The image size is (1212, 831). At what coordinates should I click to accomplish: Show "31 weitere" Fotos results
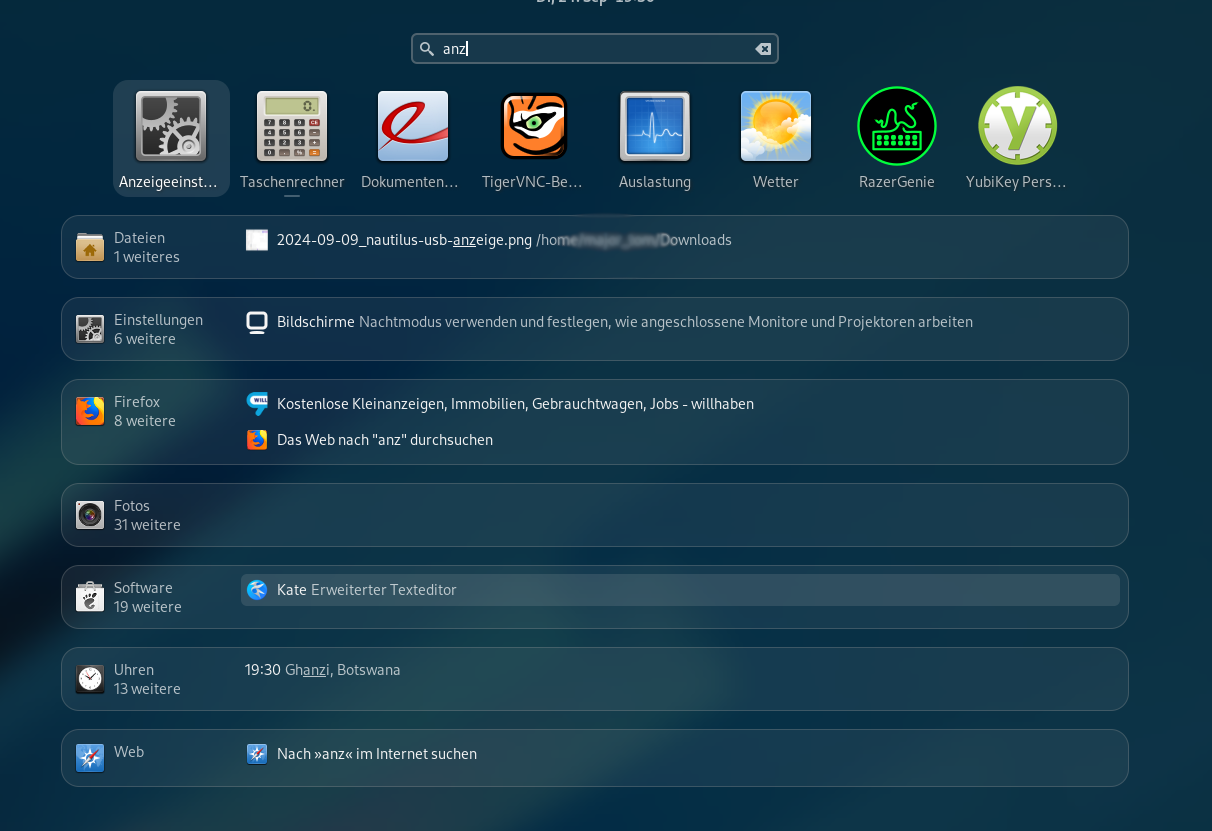tap(147, 525)
